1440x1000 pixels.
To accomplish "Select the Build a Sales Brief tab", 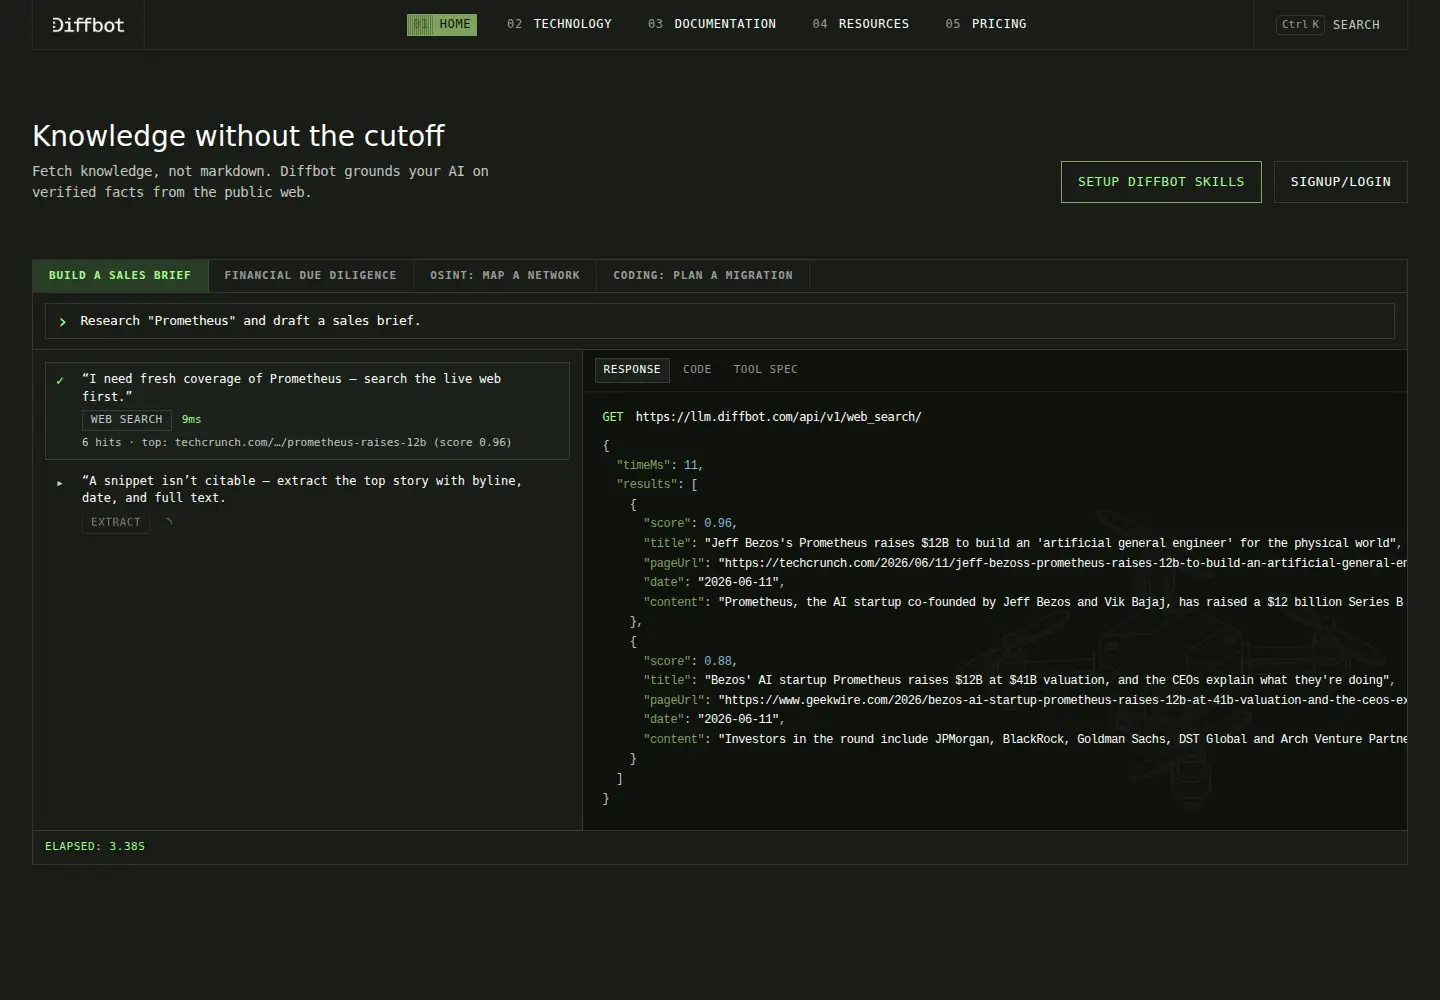I will tap(120, 276).
